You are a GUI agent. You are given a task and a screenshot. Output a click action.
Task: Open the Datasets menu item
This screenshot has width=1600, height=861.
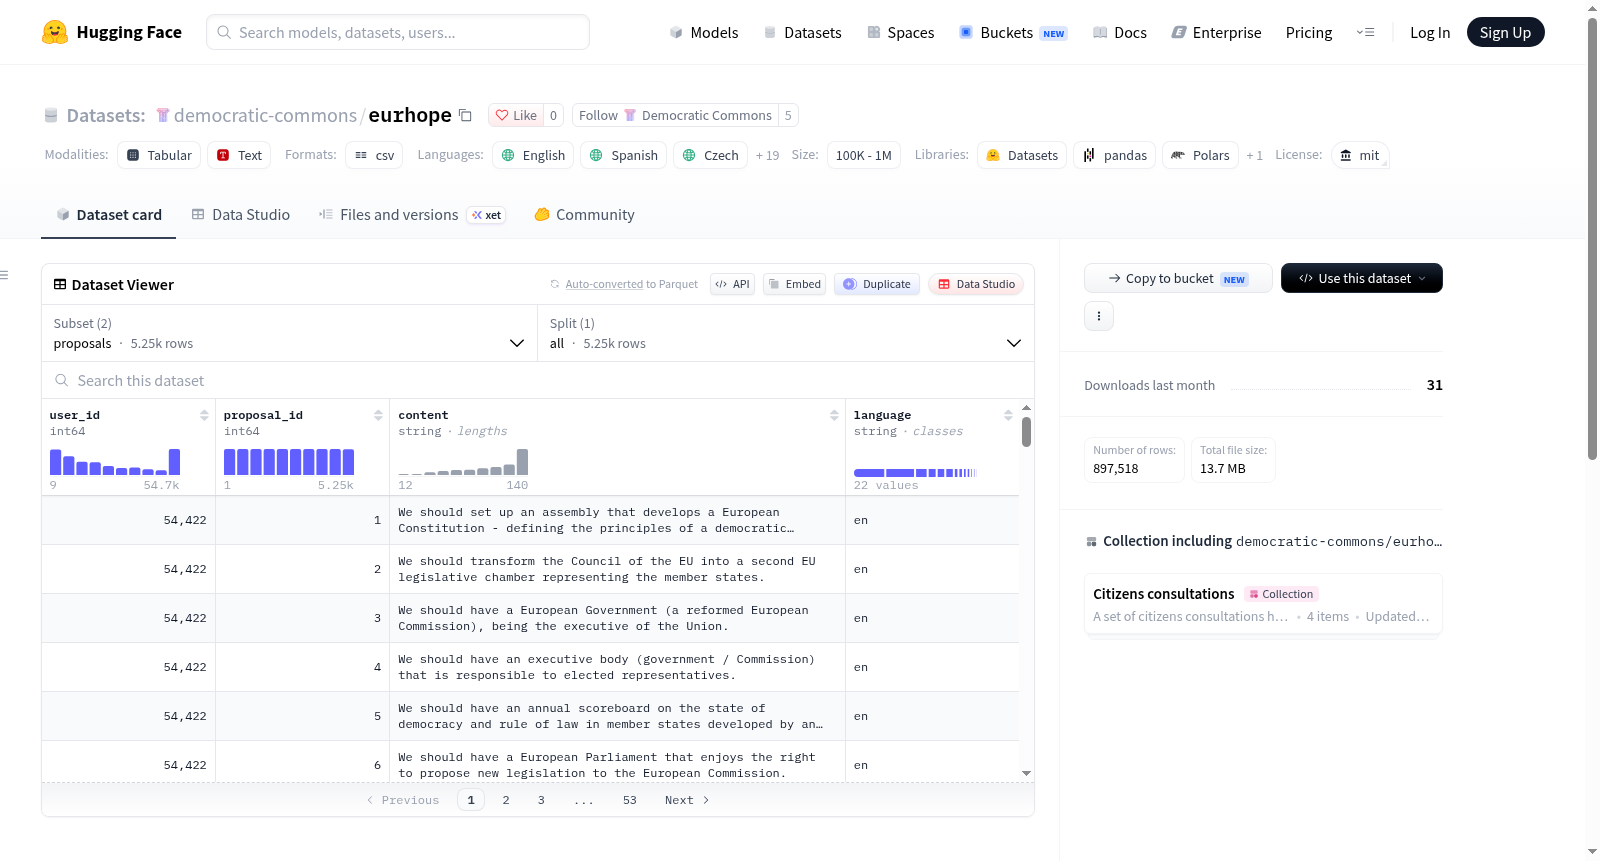coord(803,33)
